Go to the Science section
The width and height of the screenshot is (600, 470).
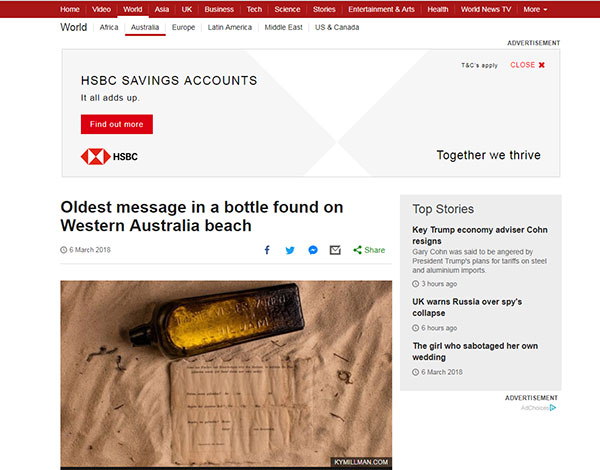(287, 9)
